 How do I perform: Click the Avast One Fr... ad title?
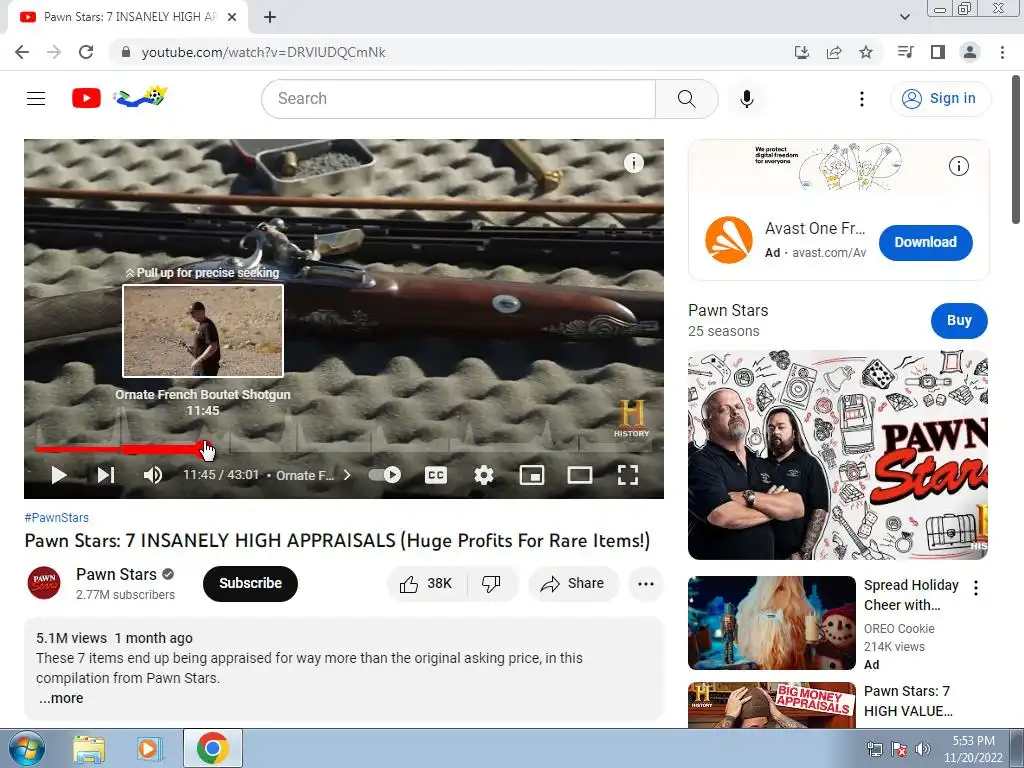(815, 229)
